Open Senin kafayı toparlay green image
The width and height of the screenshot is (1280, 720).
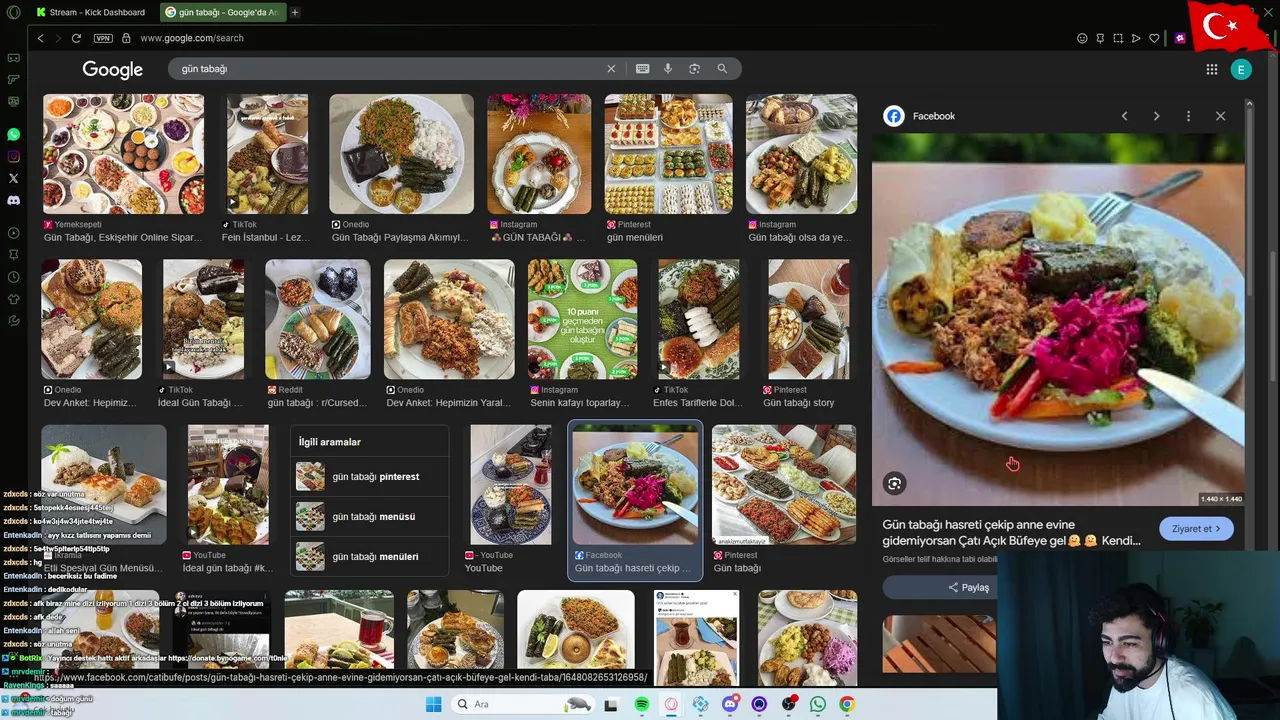[x=582, y=319]
